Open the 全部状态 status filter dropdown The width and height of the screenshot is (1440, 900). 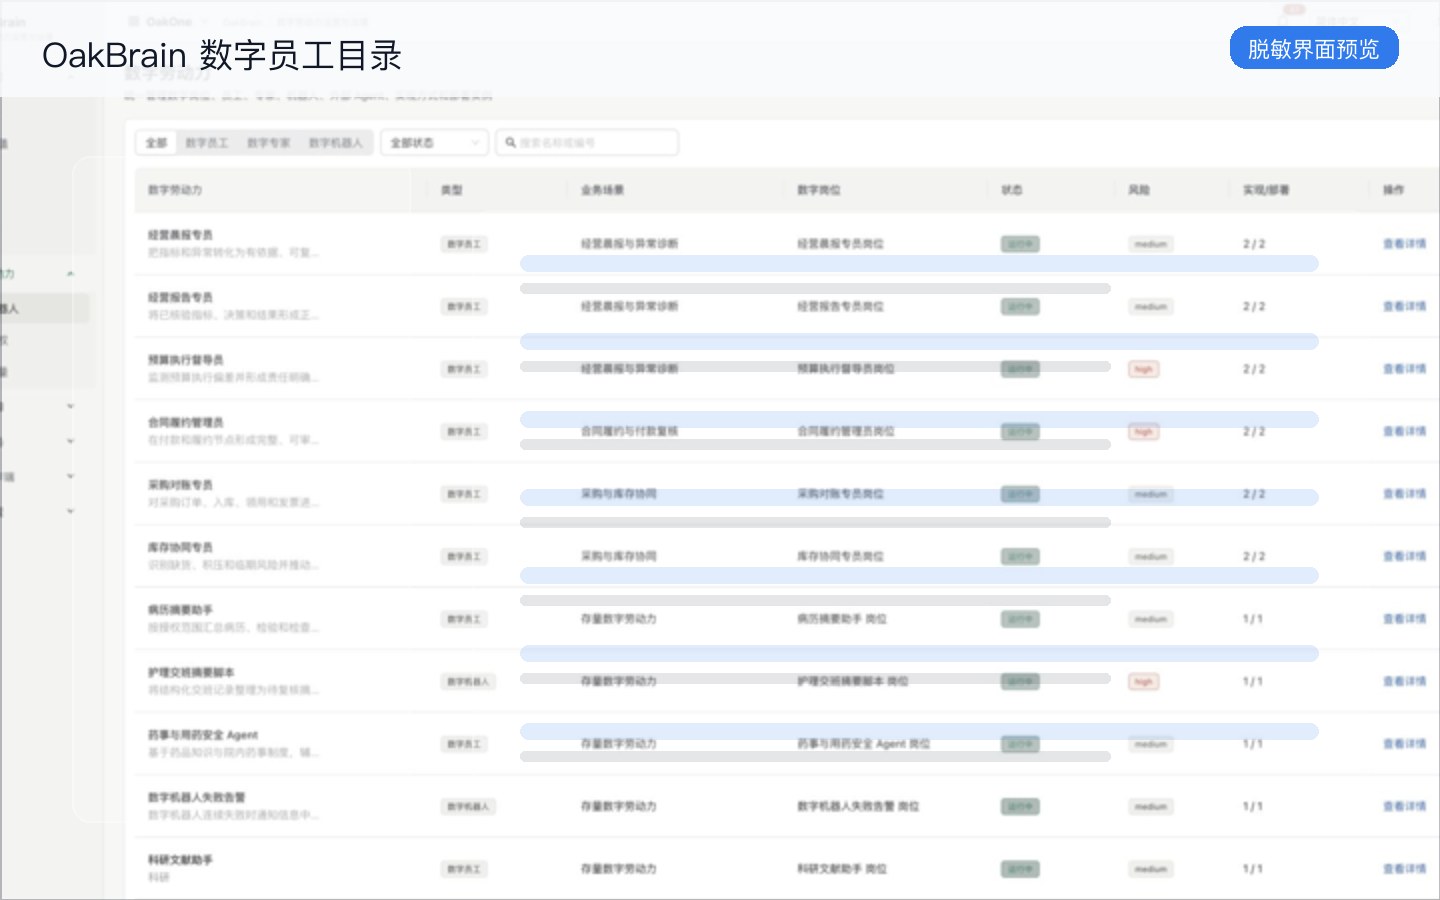436,143
